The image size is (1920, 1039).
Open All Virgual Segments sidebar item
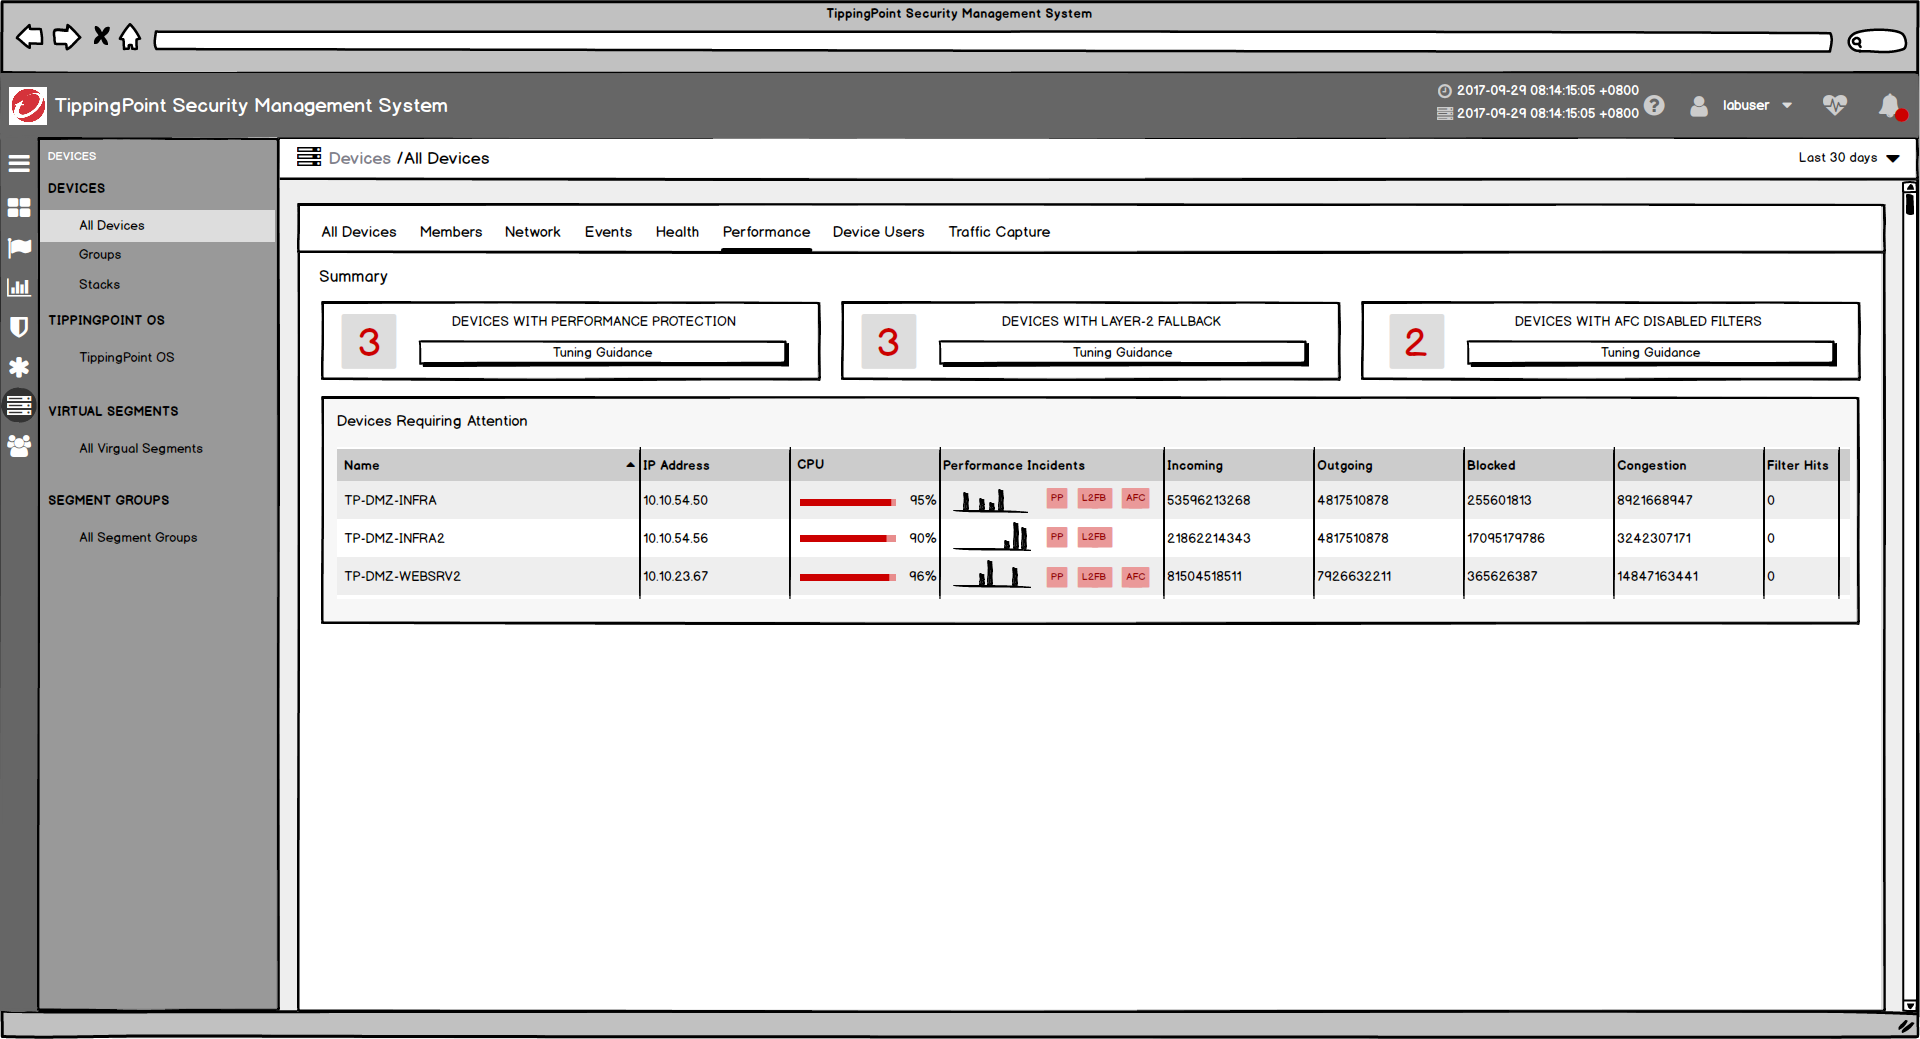(141, 448)
